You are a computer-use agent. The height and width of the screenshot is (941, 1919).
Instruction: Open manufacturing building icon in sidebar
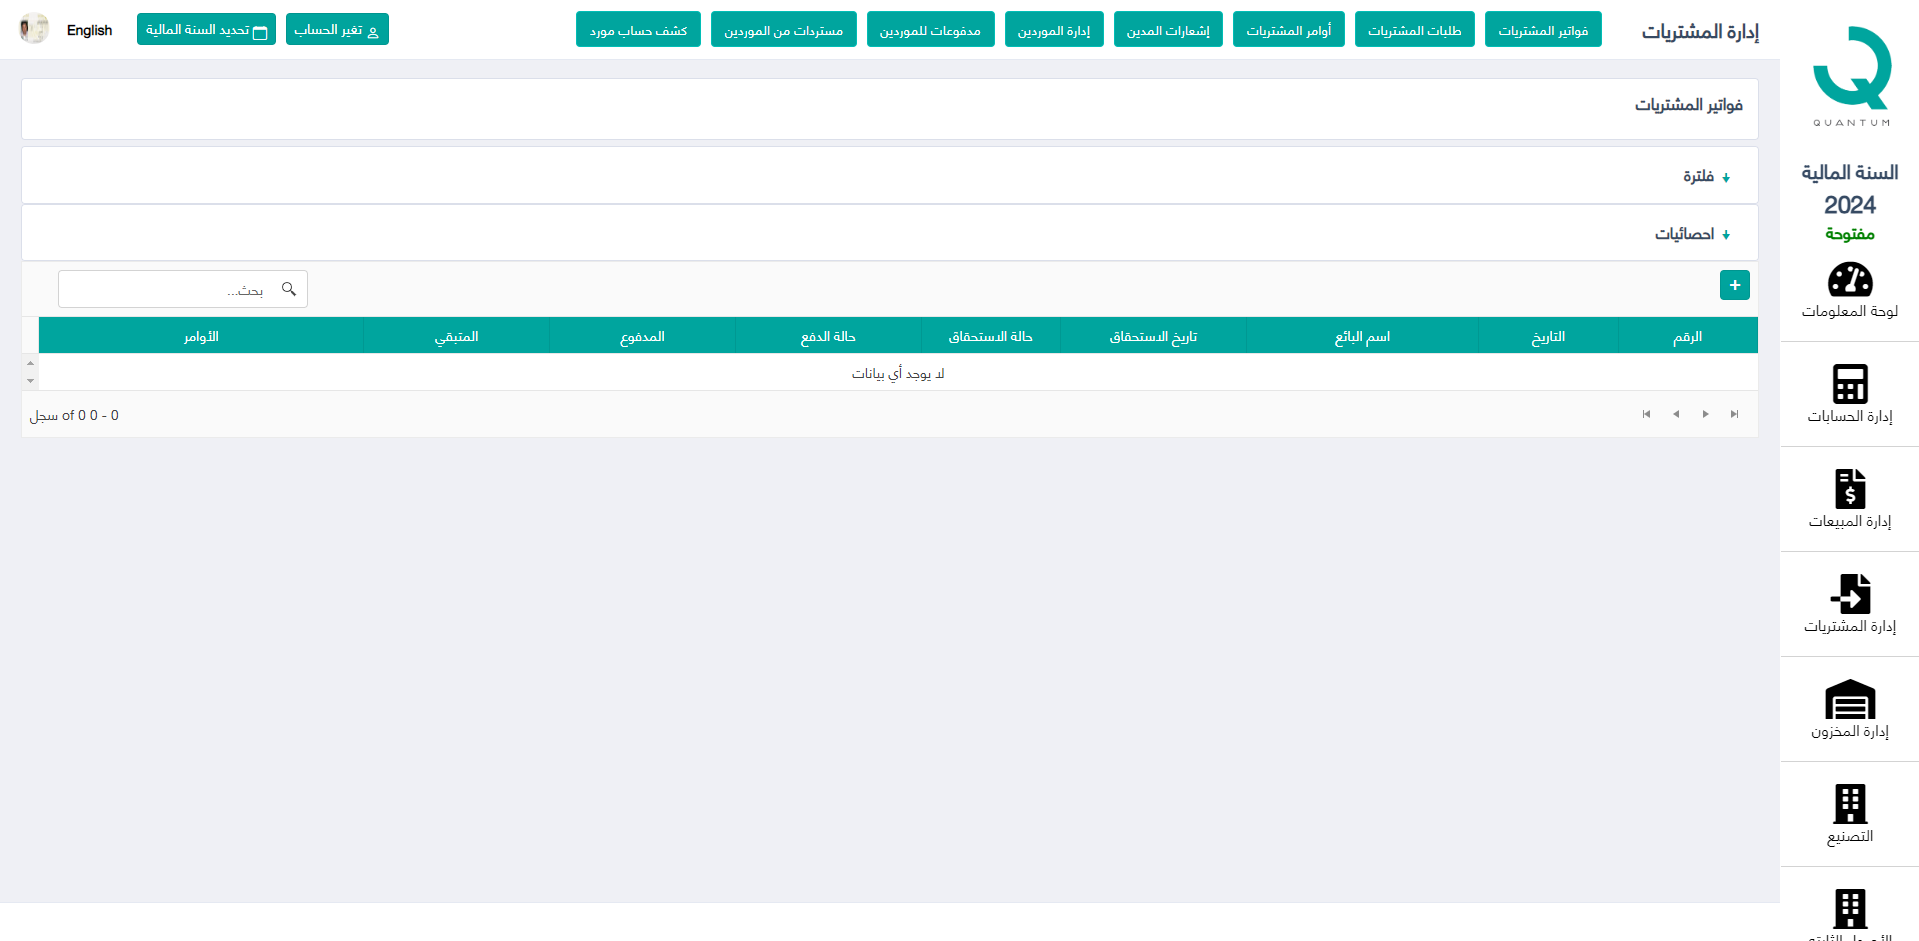point(1849,804)
